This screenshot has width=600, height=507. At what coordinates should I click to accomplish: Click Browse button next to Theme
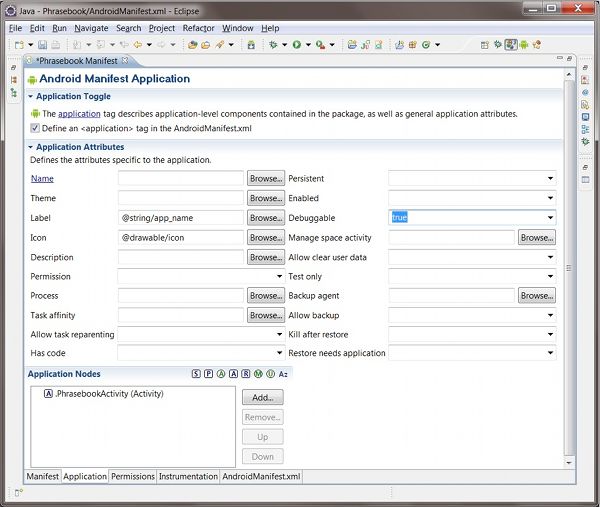click(x=266, y=198)
